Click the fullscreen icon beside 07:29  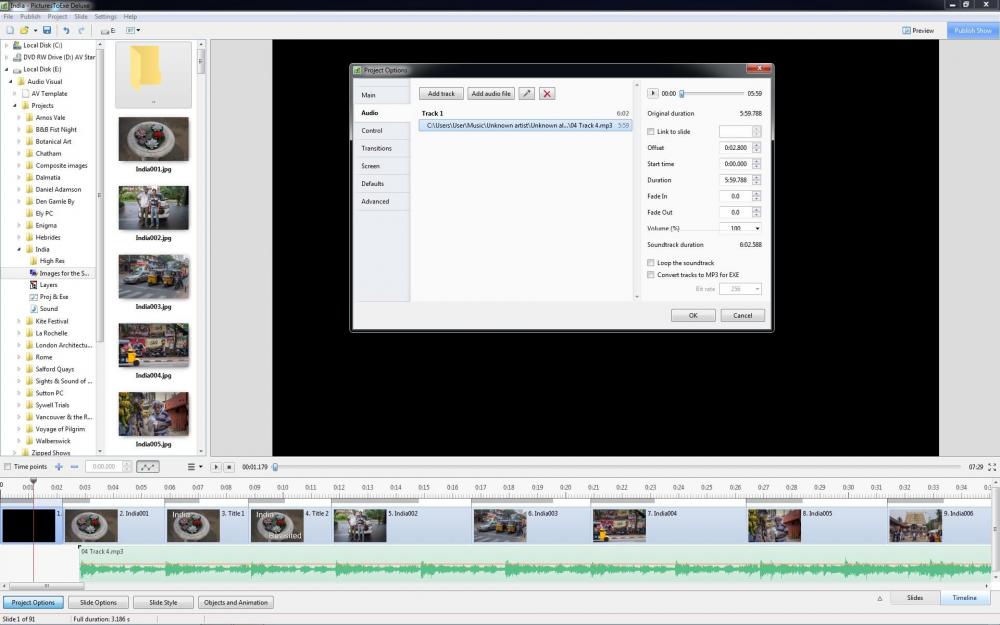pos(992,467)
